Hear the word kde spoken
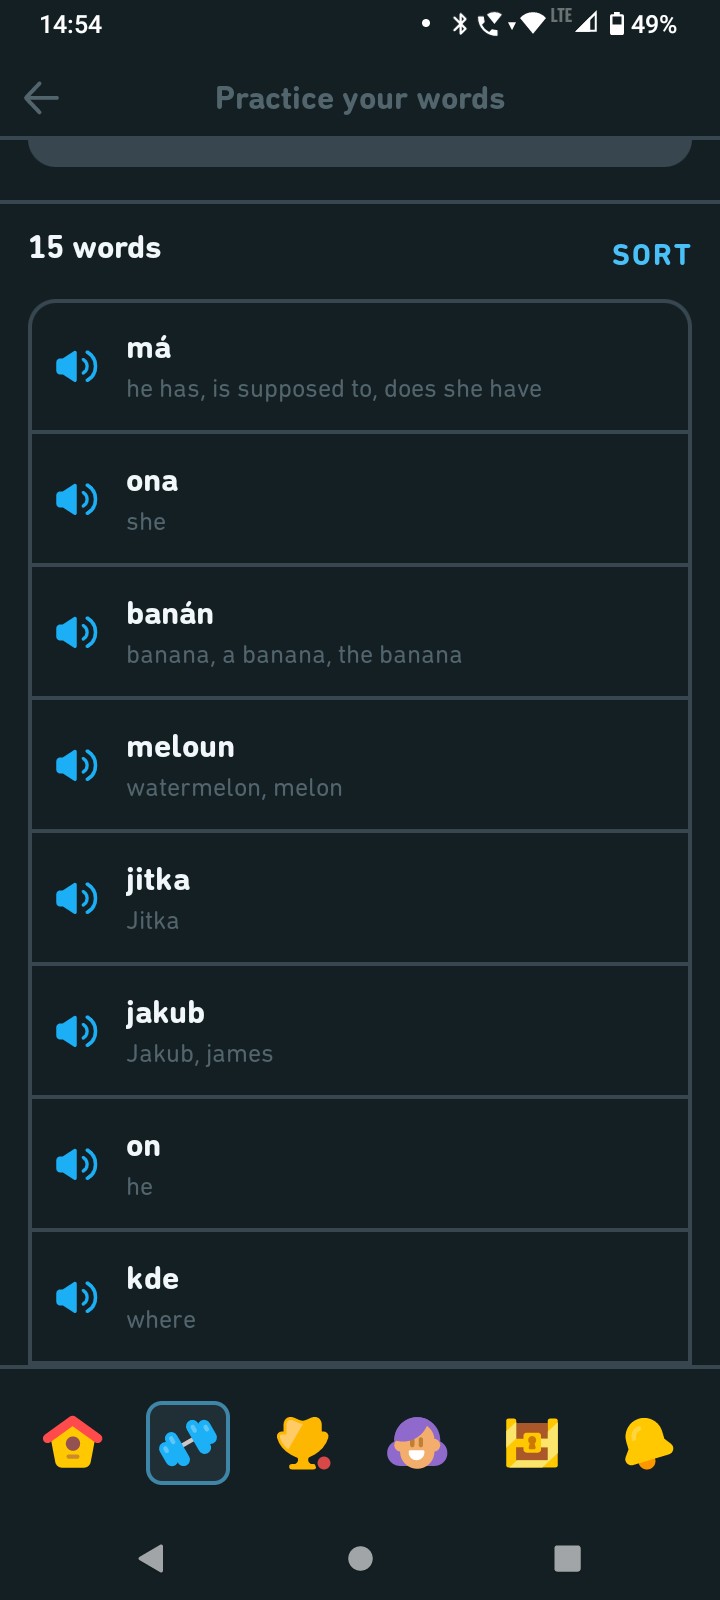The height and width of the screenshot is (1600, 720). [76, 1297]
